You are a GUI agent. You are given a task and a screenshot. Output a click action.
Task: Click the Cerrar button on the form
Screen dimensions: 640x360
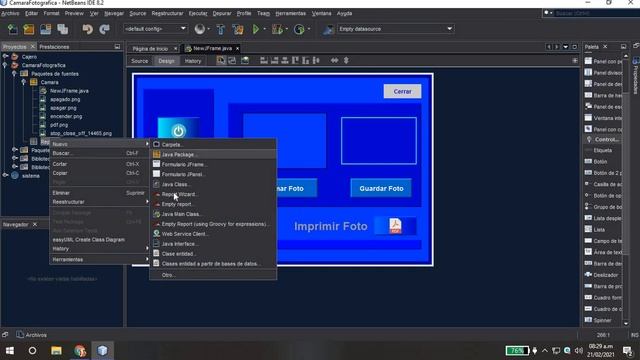click(402, 91)
